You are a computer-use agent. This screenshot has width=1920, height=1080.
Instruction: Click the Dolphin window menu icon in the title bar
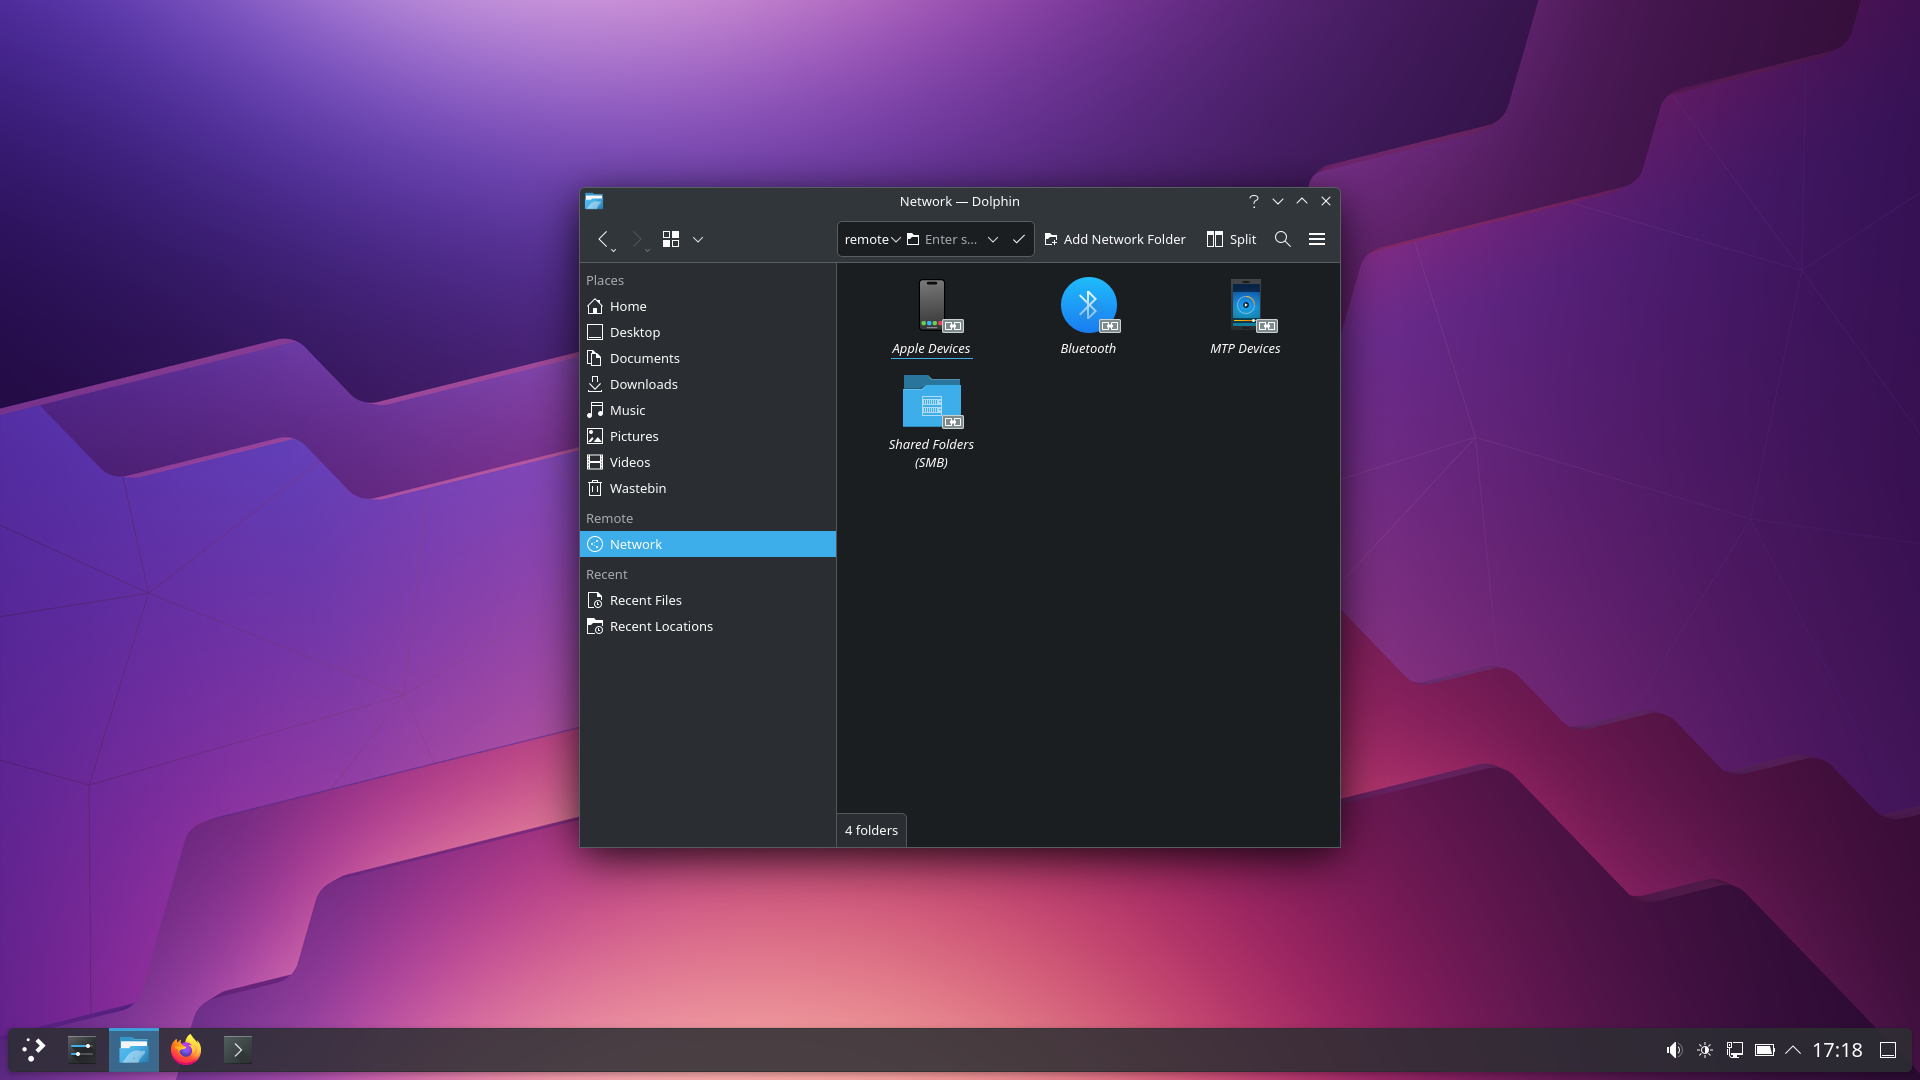point(594,201)
